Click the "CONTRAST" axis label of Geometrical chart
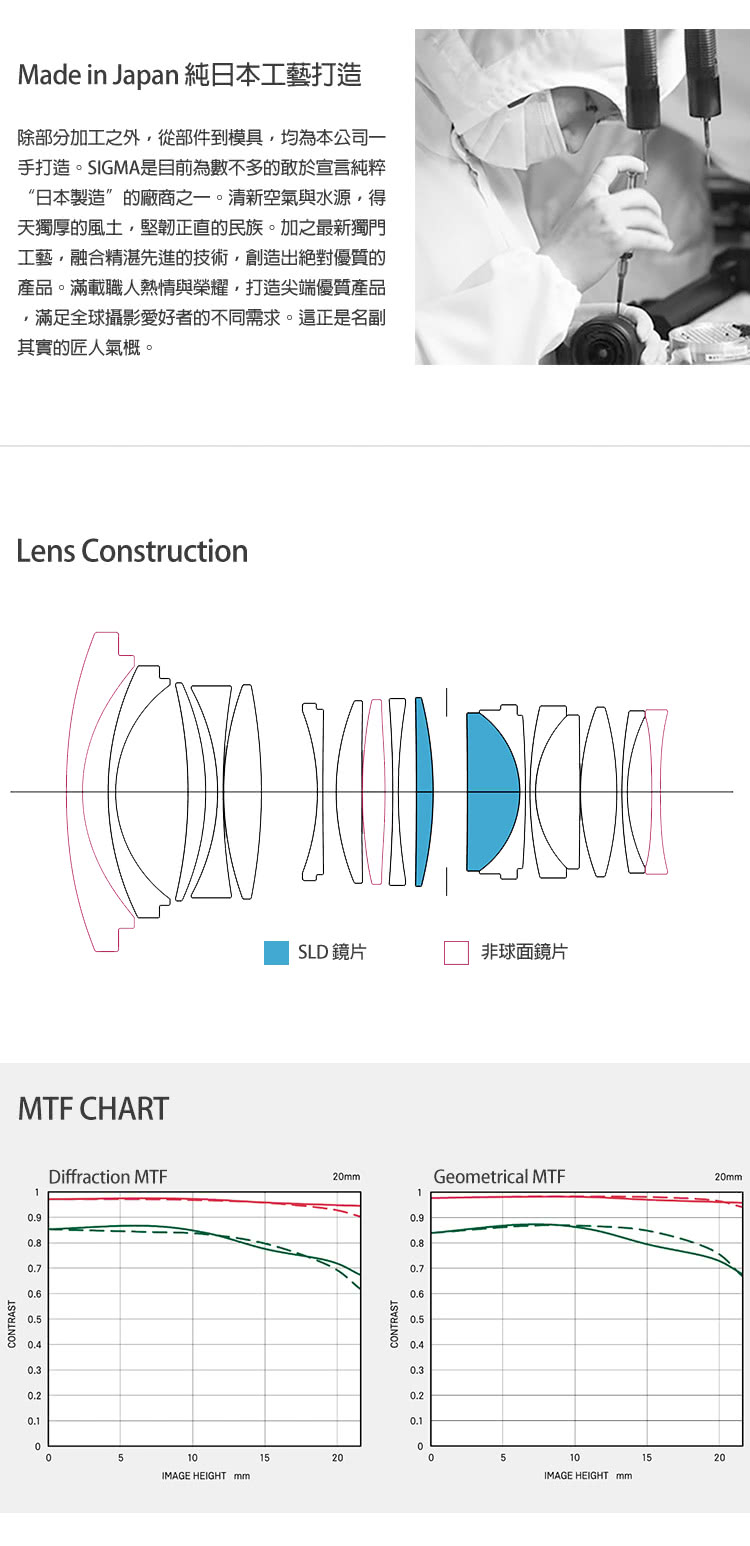The height and width of the screenshot is (1546, 750). pyautogui.click(x=394, y=1323)
